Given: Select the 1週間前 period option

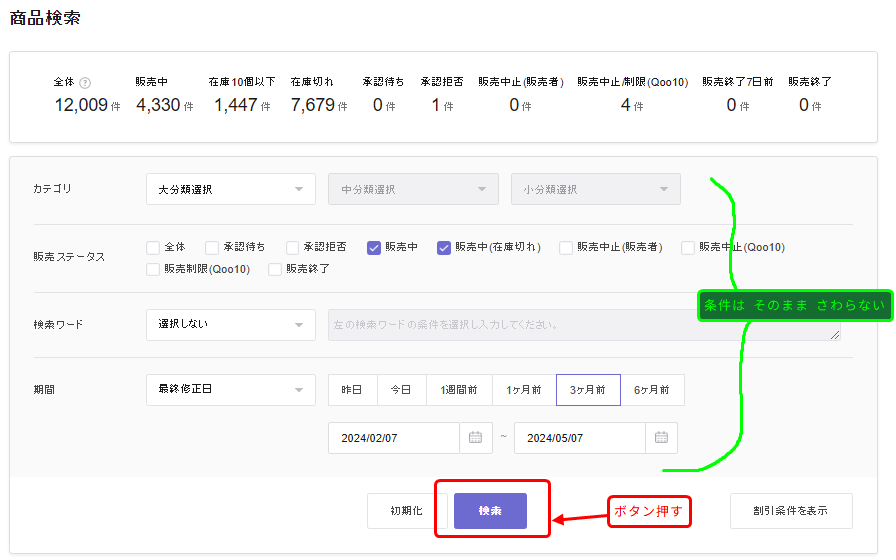Looking at the screenshot, I should coord(459,390).
